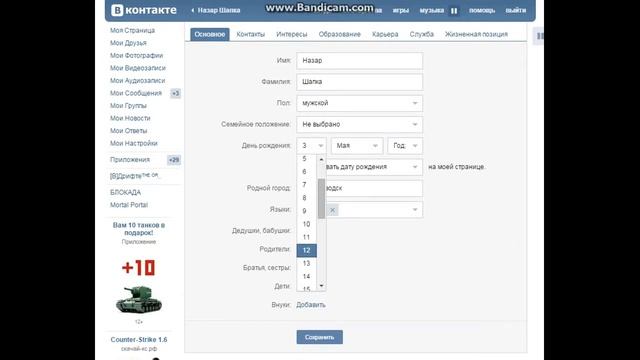Select day 5 in the list

307,159
